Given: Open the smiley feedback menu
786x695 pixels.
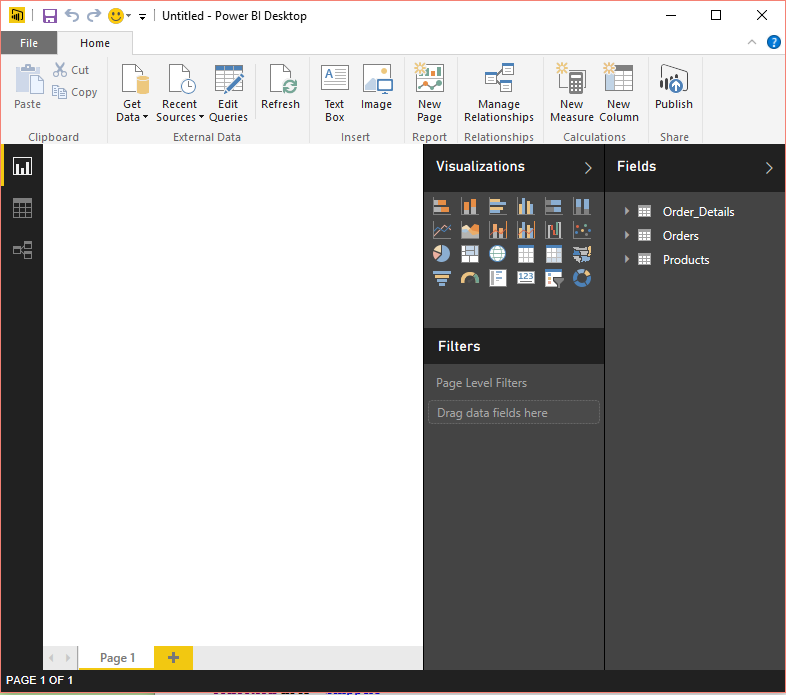Looking at the screenshot, I should click(119, 16).
